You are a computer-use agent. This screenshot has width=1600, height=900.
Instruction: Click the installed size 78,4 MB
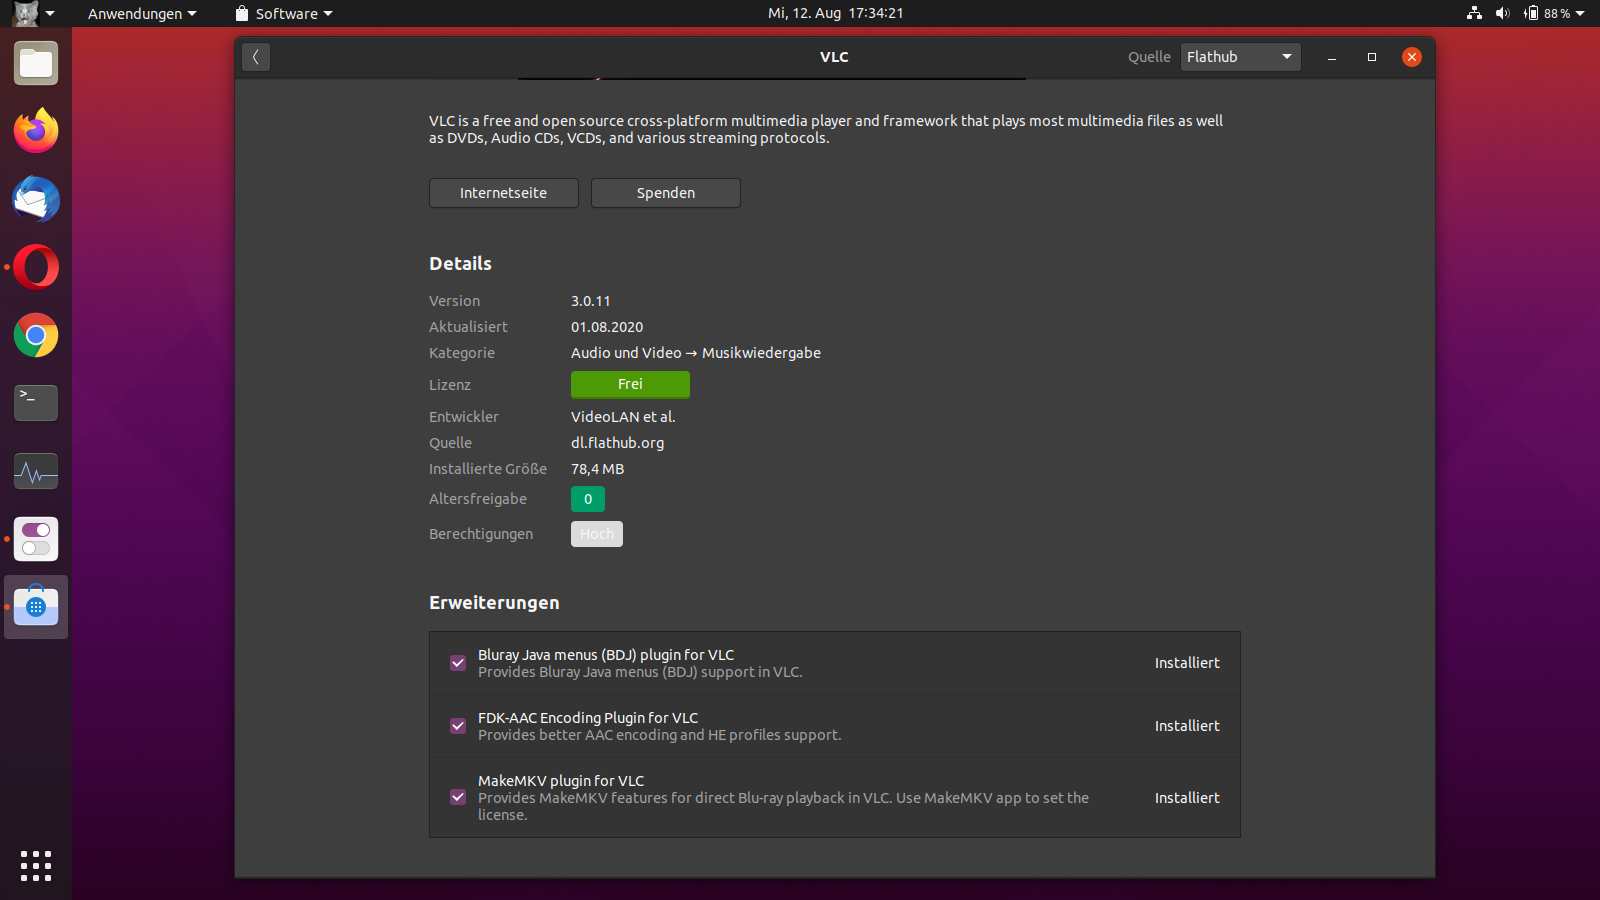click(598, 469)
